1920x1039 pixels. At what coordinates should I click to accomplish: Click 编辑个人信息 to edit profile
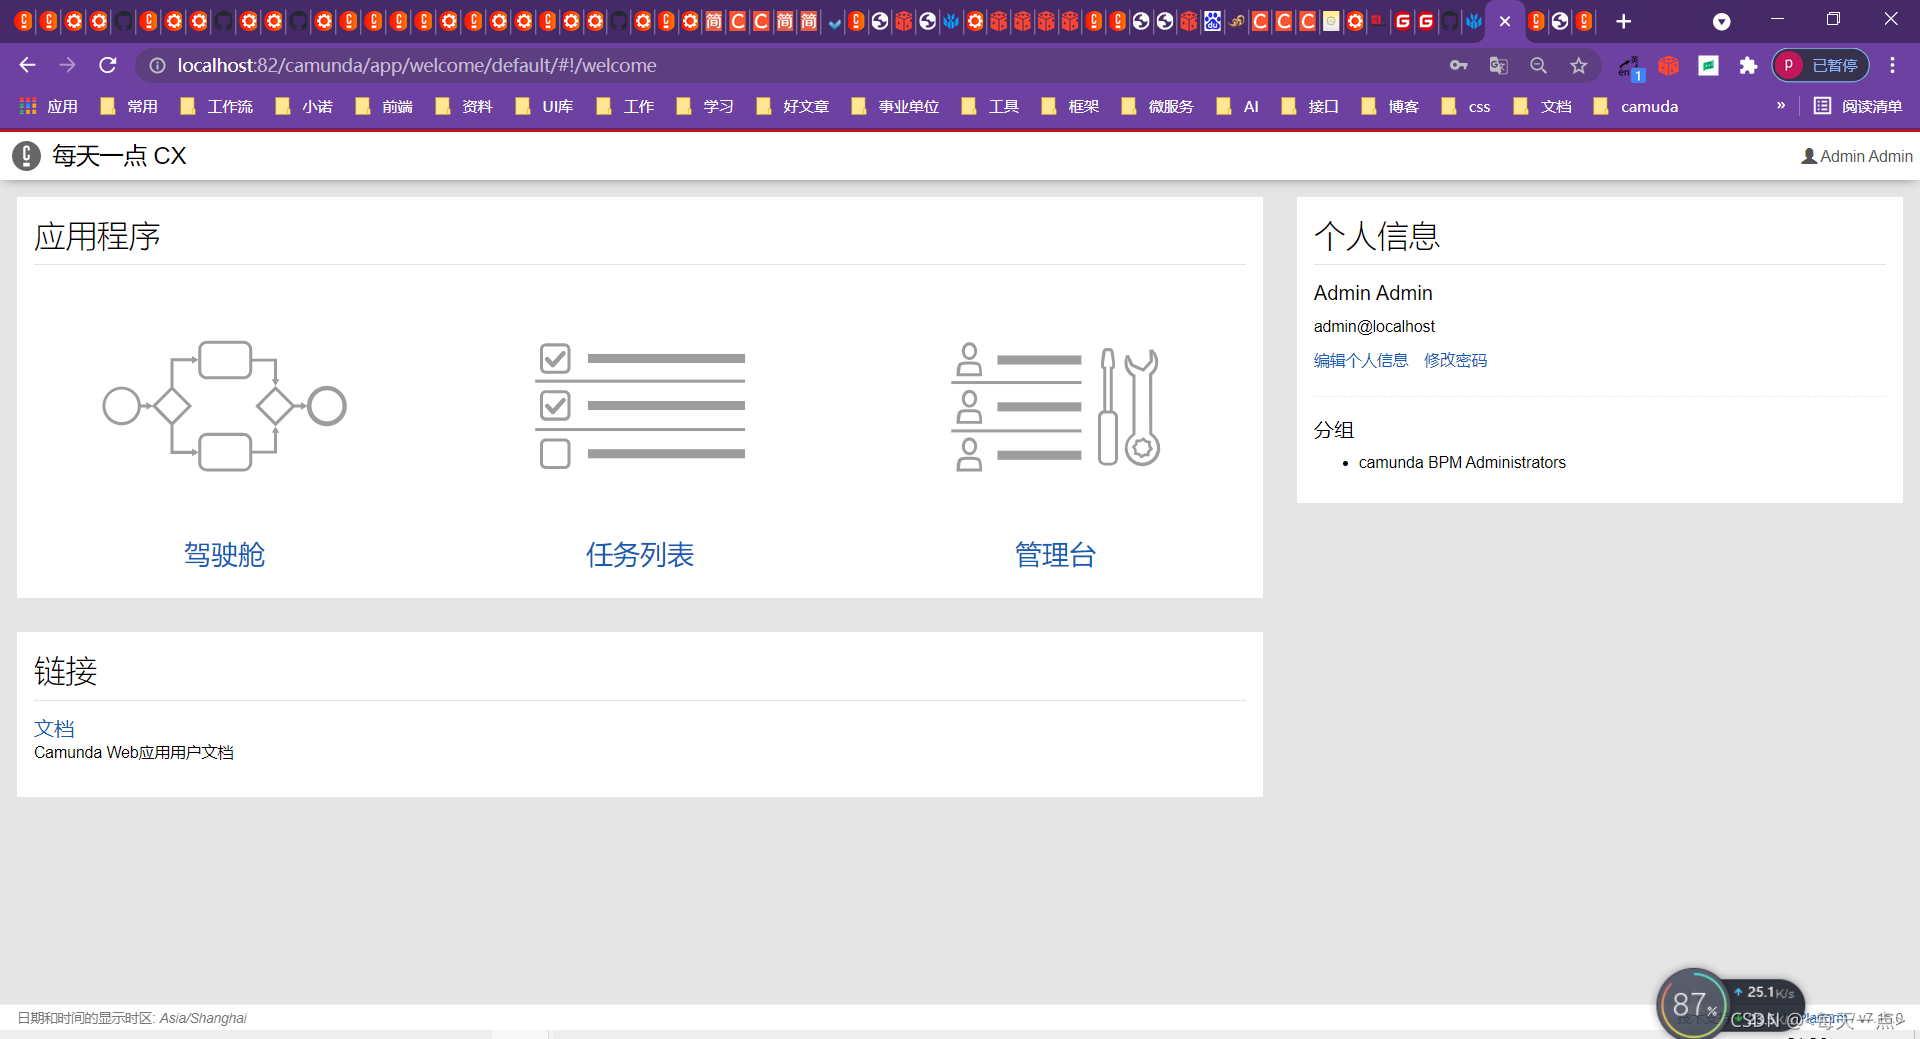[1361, 360]
